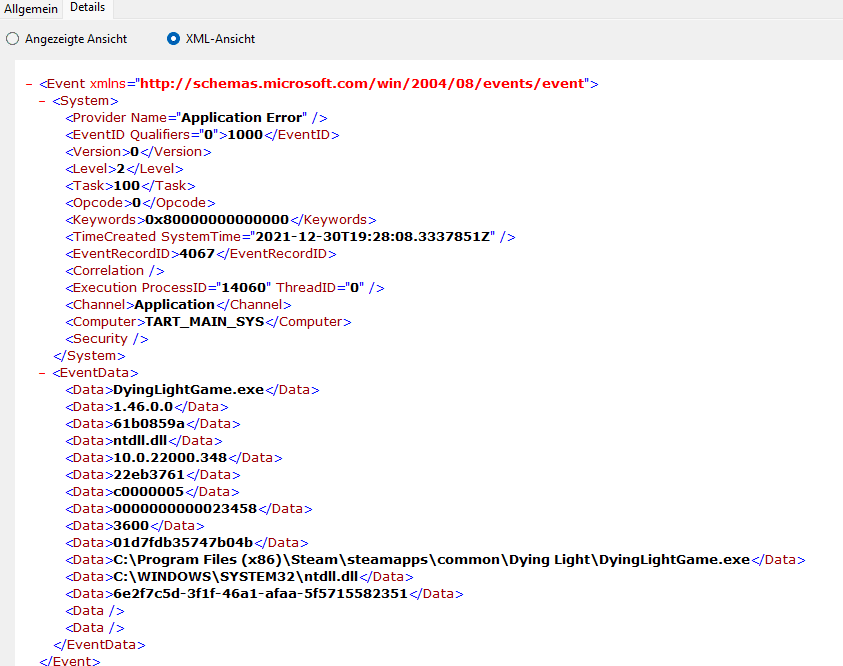The width and height of the screenshot is (843, 666).
Task: Collapse the EventData node
Action: 42,373
